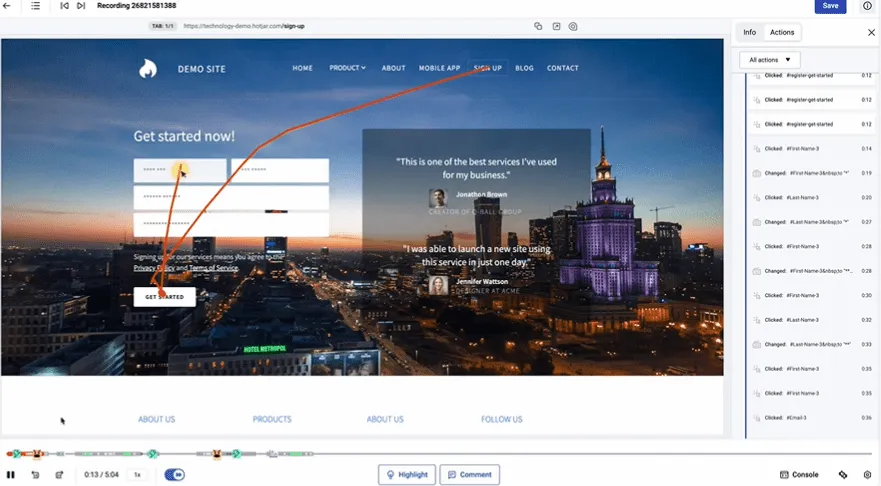Click the Hotjar flame logo on the demo site
Screen dimensions: 881x486
[x=148, y=69]
